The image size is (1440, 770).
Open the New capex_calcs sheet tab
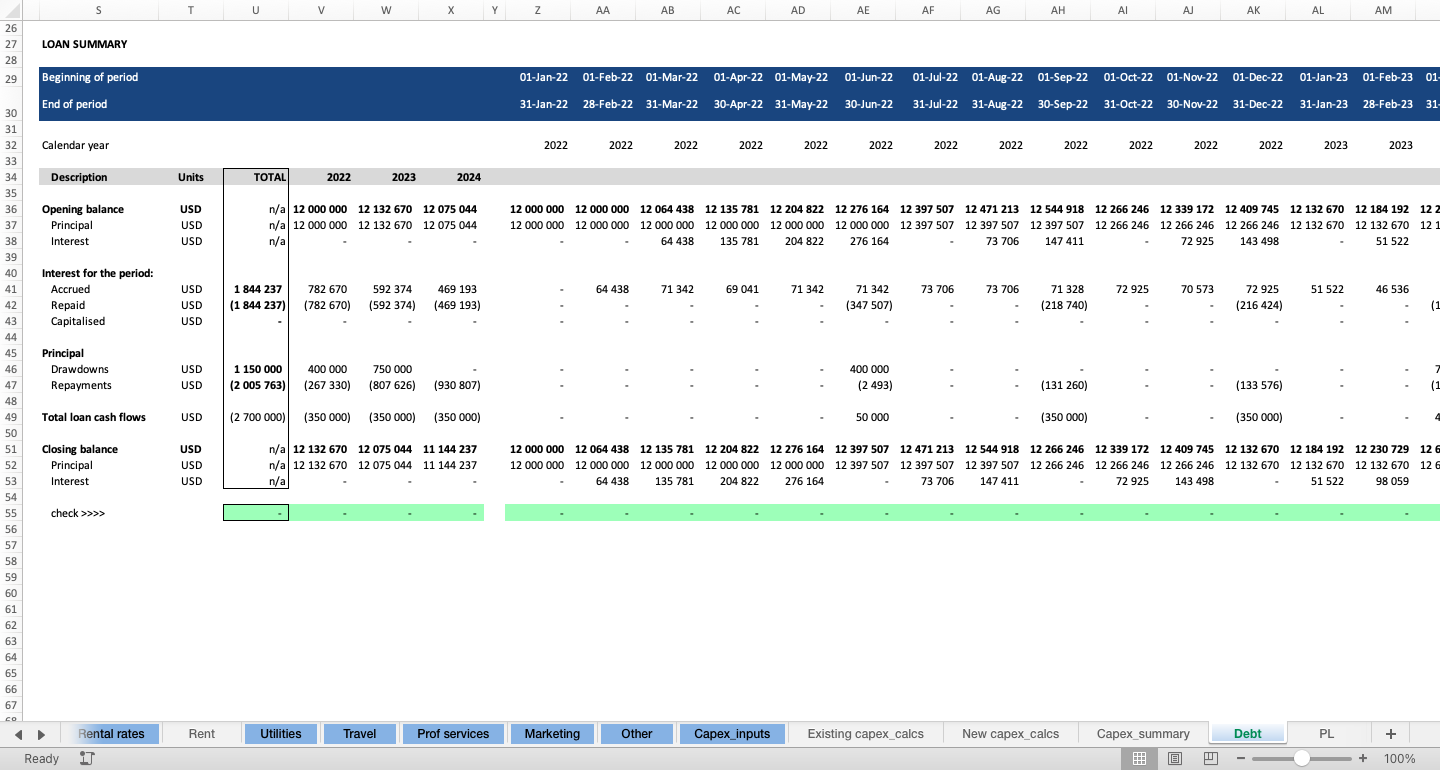pyautogui.click(x=1010, y=733)
